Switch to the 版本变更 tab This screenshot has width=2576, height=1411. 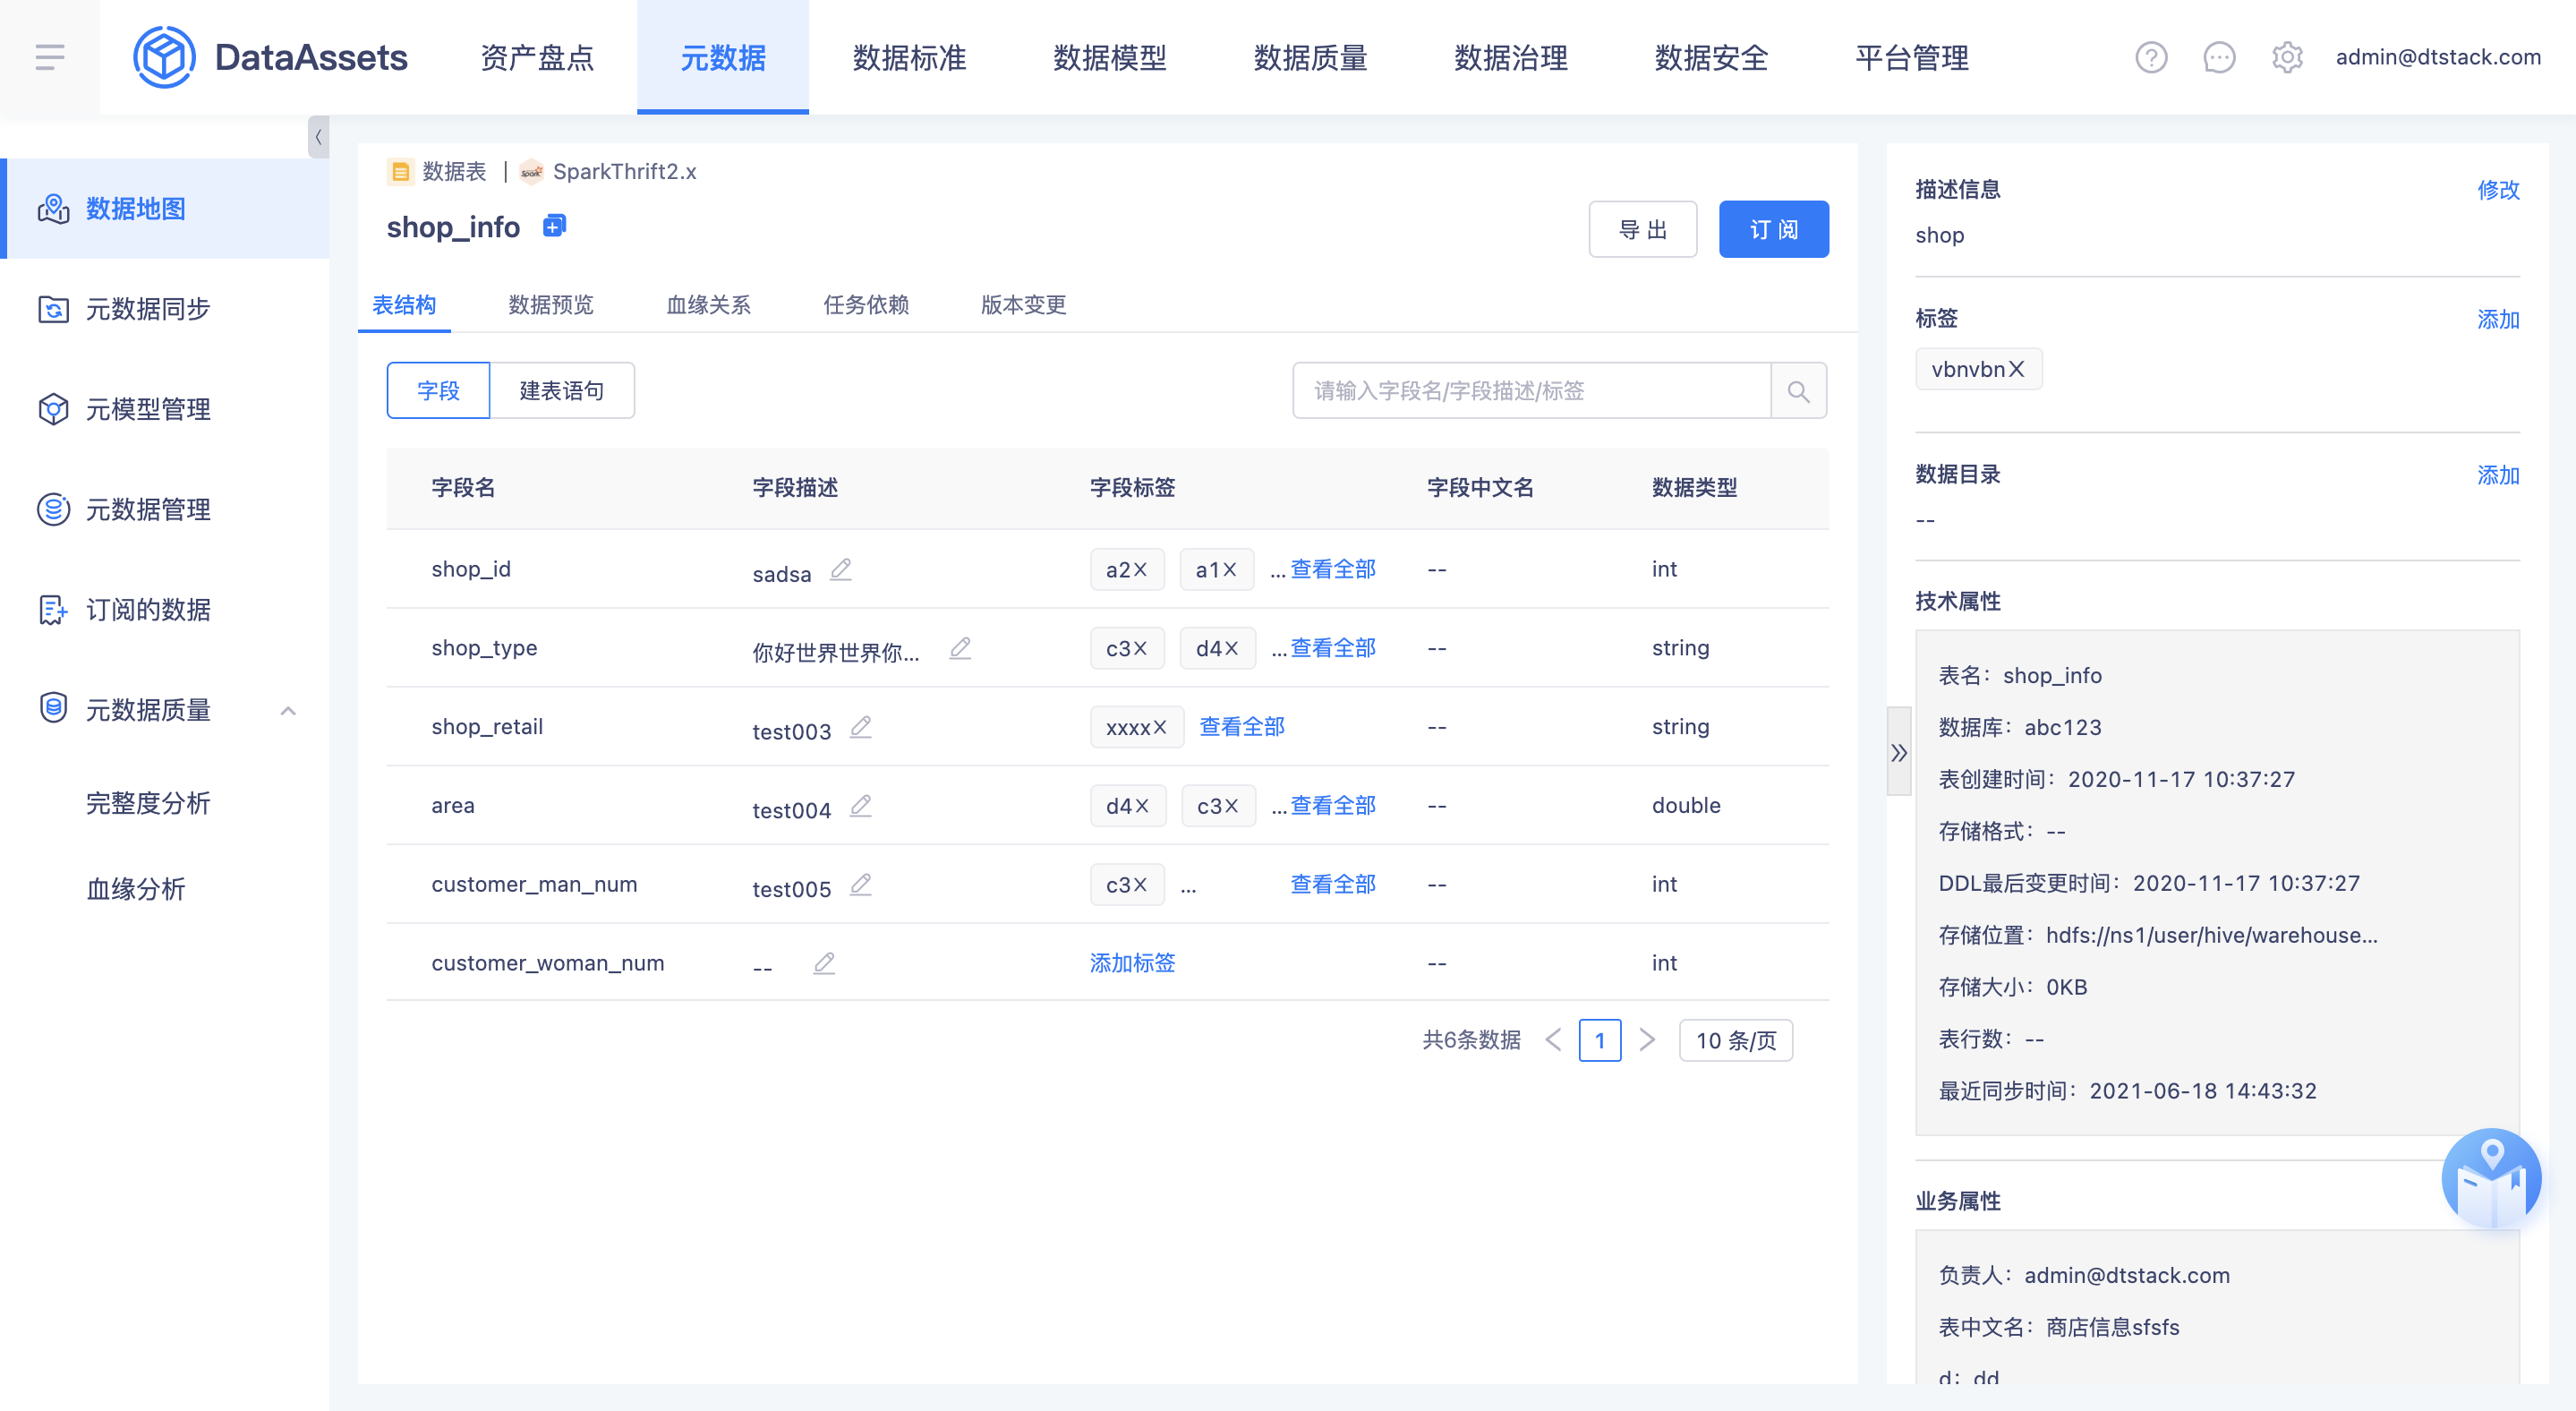1023,305
